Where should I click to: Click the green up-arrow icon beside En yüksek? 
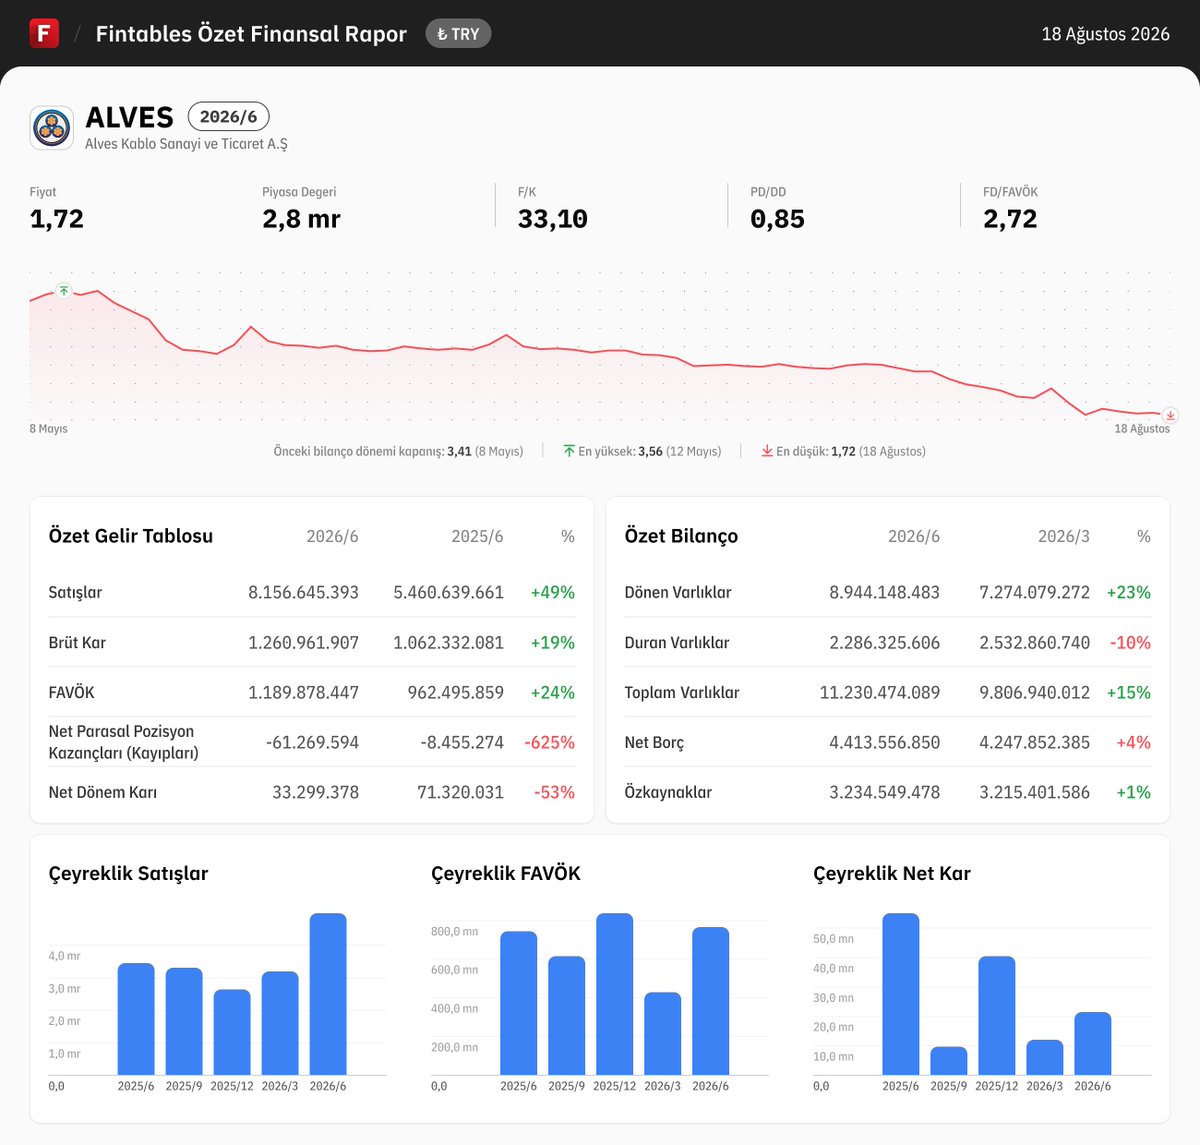(x=569, y=451)
